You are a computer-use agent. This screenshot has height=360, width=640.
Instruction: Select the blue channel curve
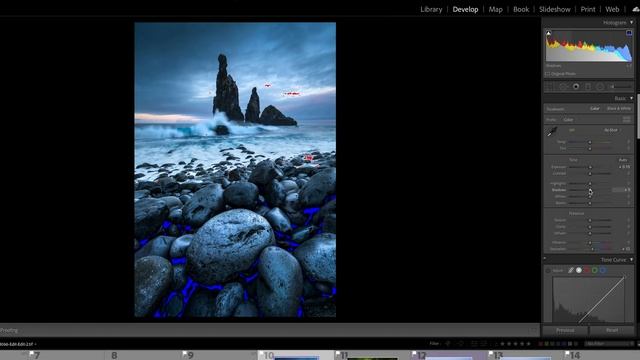[x=603, y=270]
